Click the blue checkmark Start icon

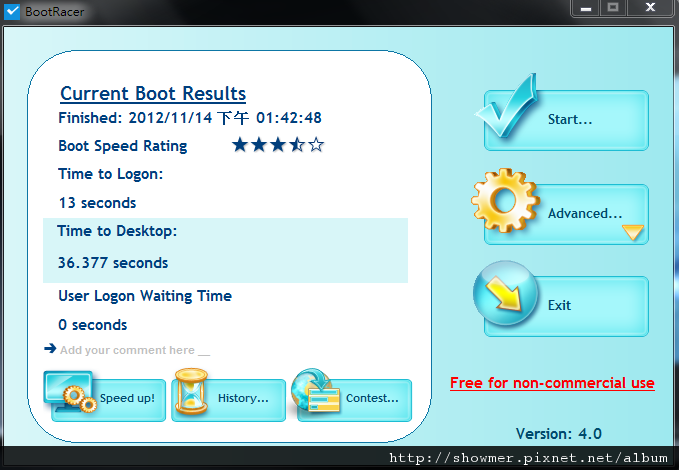tap(507, 106)
